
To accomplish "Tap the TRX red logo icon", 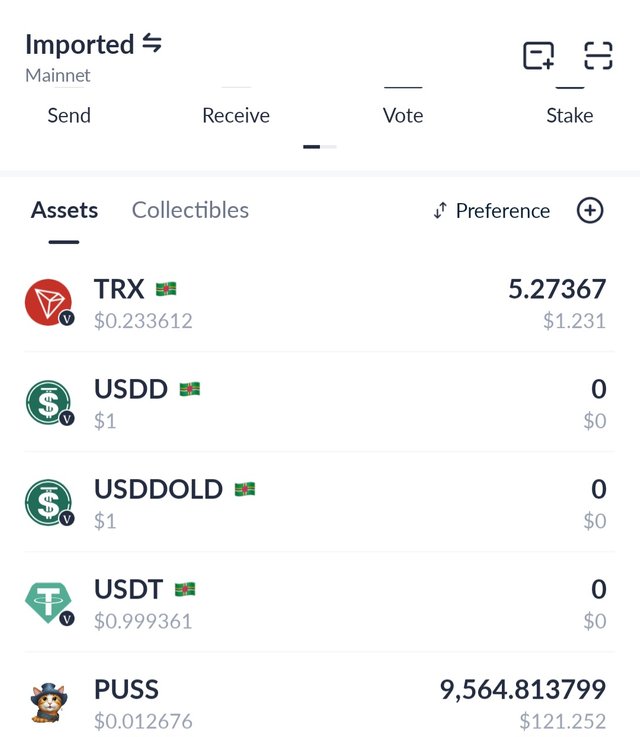I will (x=49, y=302).
